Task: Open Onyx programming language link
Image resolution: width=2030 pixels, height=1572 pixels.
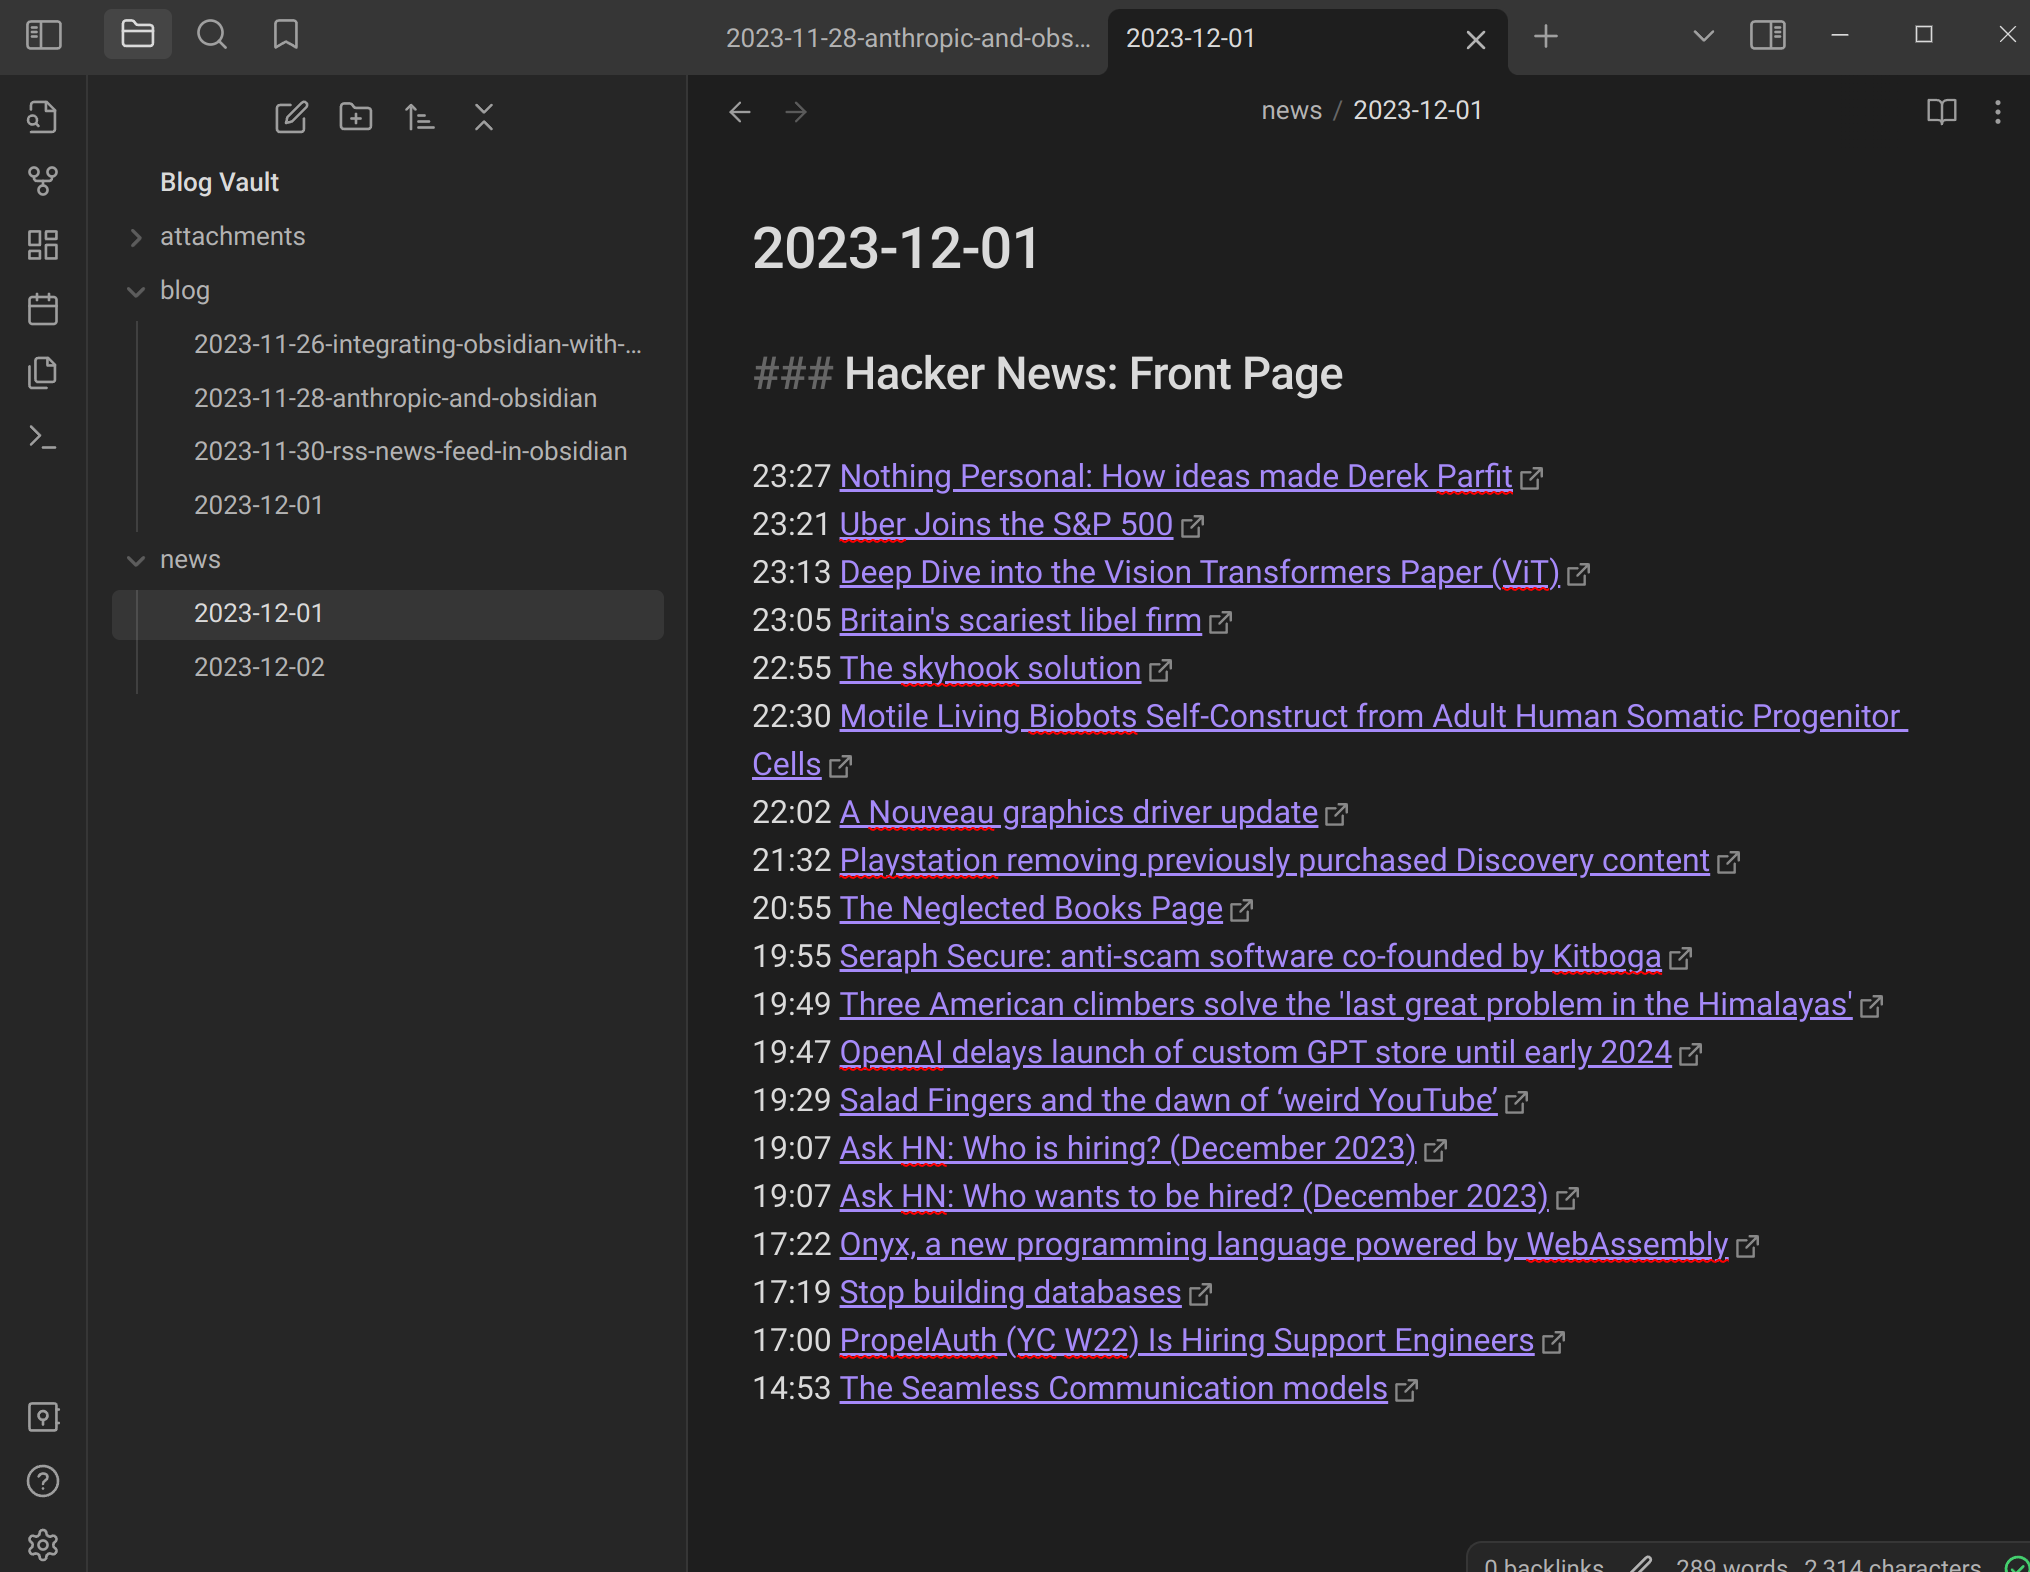Action: (1283, 1244)
